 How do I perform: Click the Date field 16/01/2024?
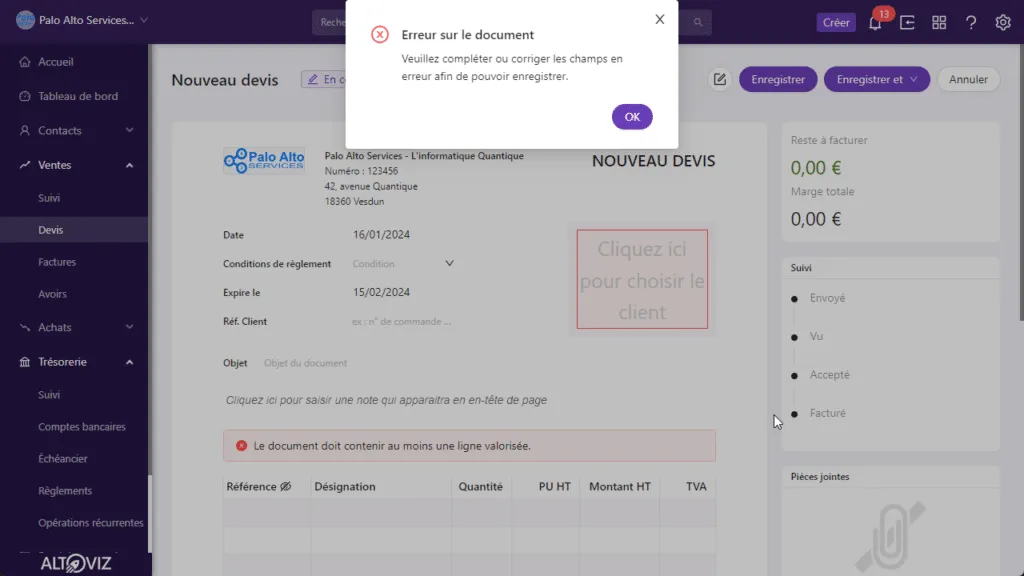(381, 234)
